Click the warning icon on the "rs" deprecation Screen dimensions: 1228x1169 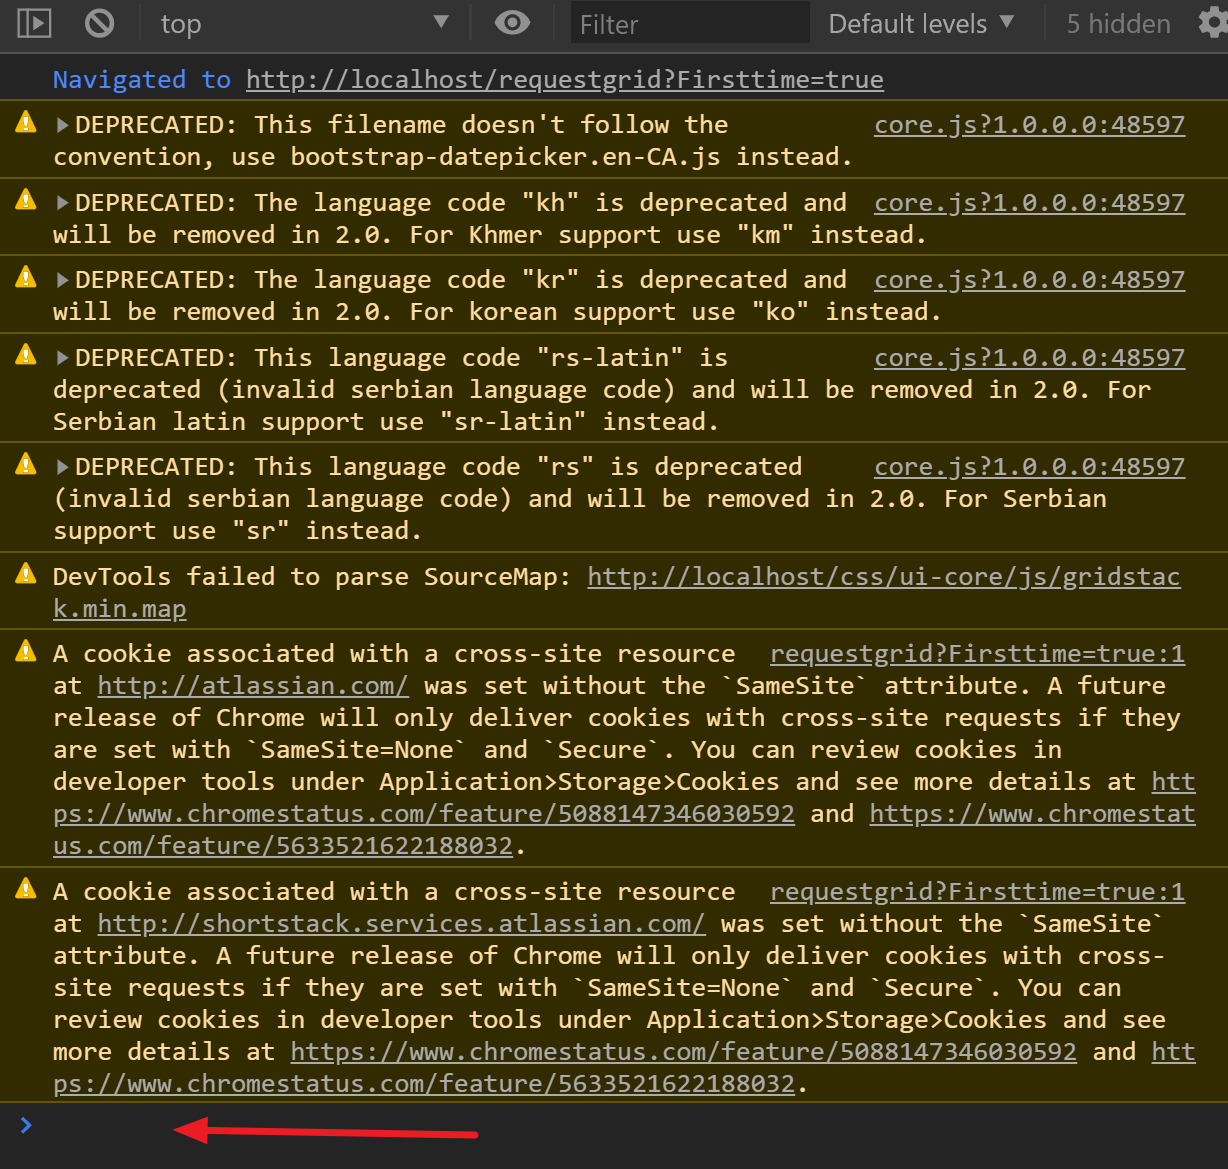[x=26, y=464]
